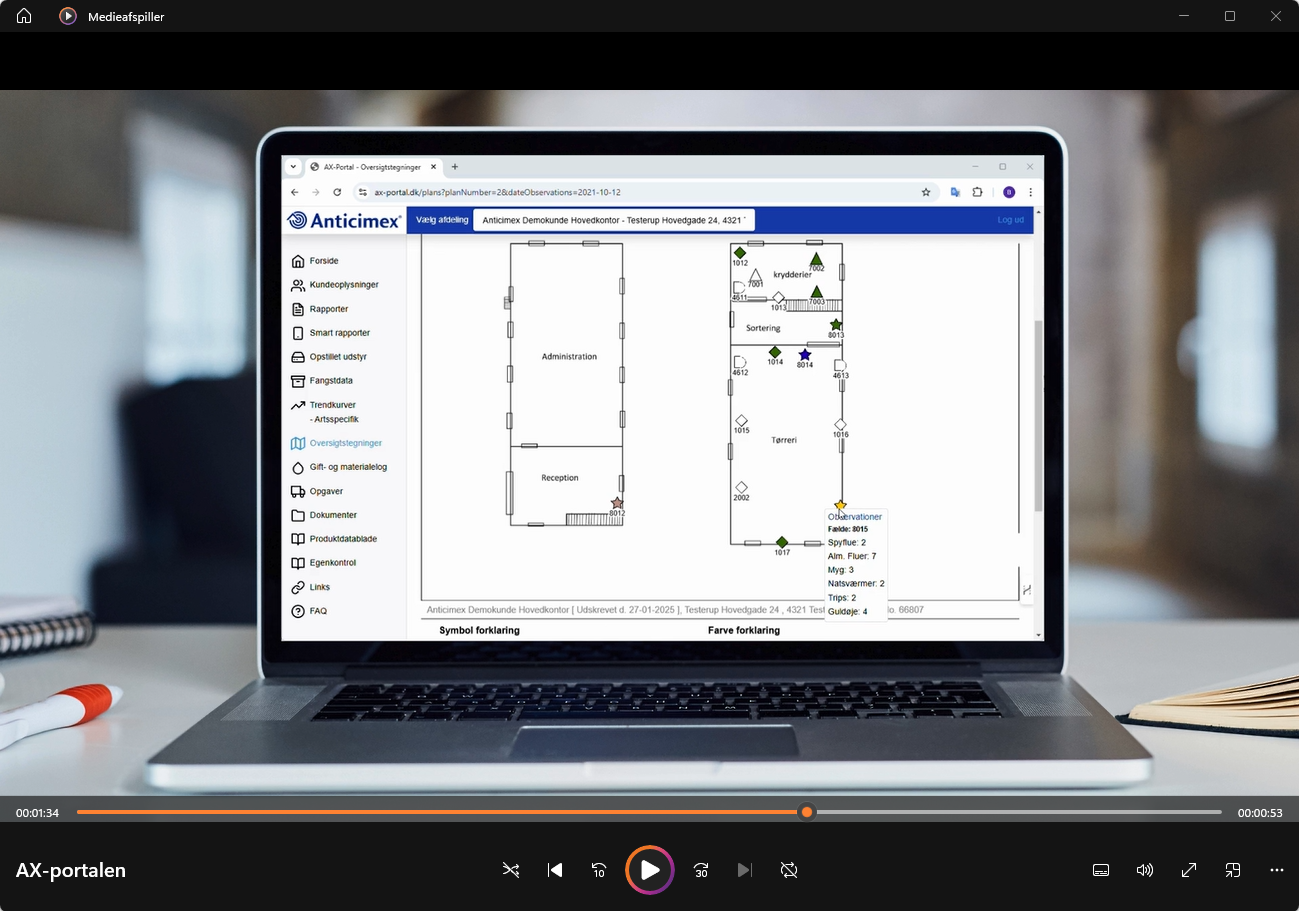Click the browser back arrow
The height and width of the screenshot is (911, 1299).
click(294, 192)
